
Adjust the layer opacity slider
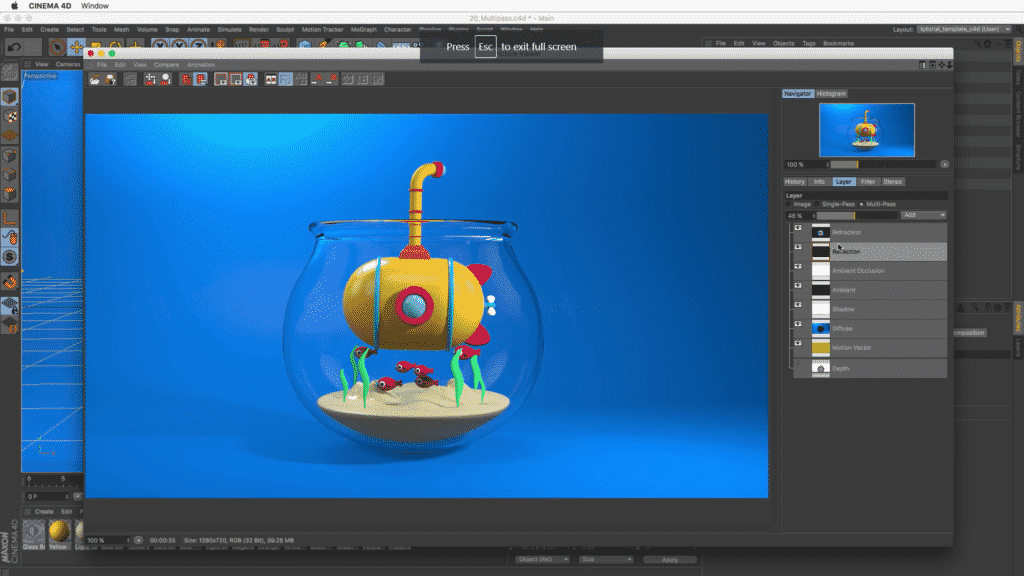click(x=857, y=216)
